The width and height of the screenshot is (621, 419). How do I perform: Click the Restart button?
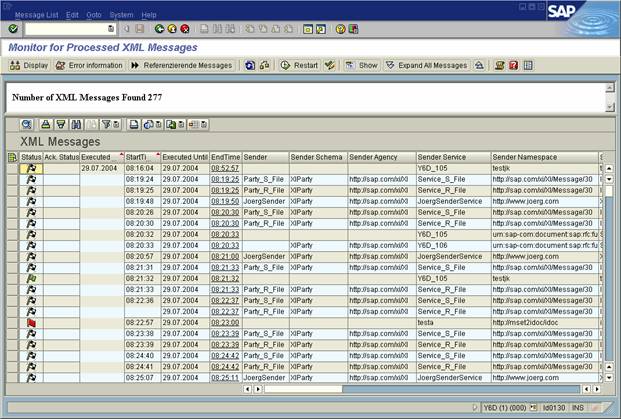[299, 65]
